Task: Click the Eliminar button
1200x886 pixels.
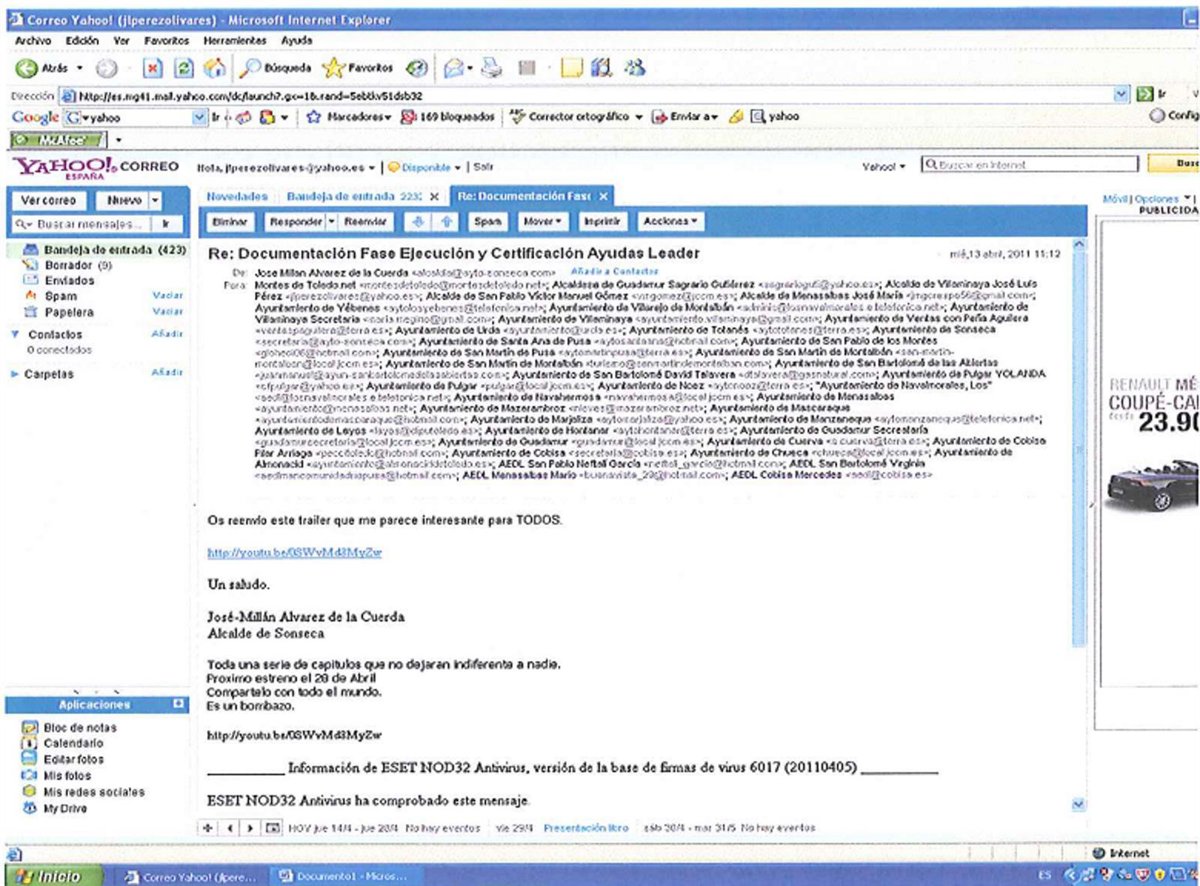Action: click(x=230, y=219)
